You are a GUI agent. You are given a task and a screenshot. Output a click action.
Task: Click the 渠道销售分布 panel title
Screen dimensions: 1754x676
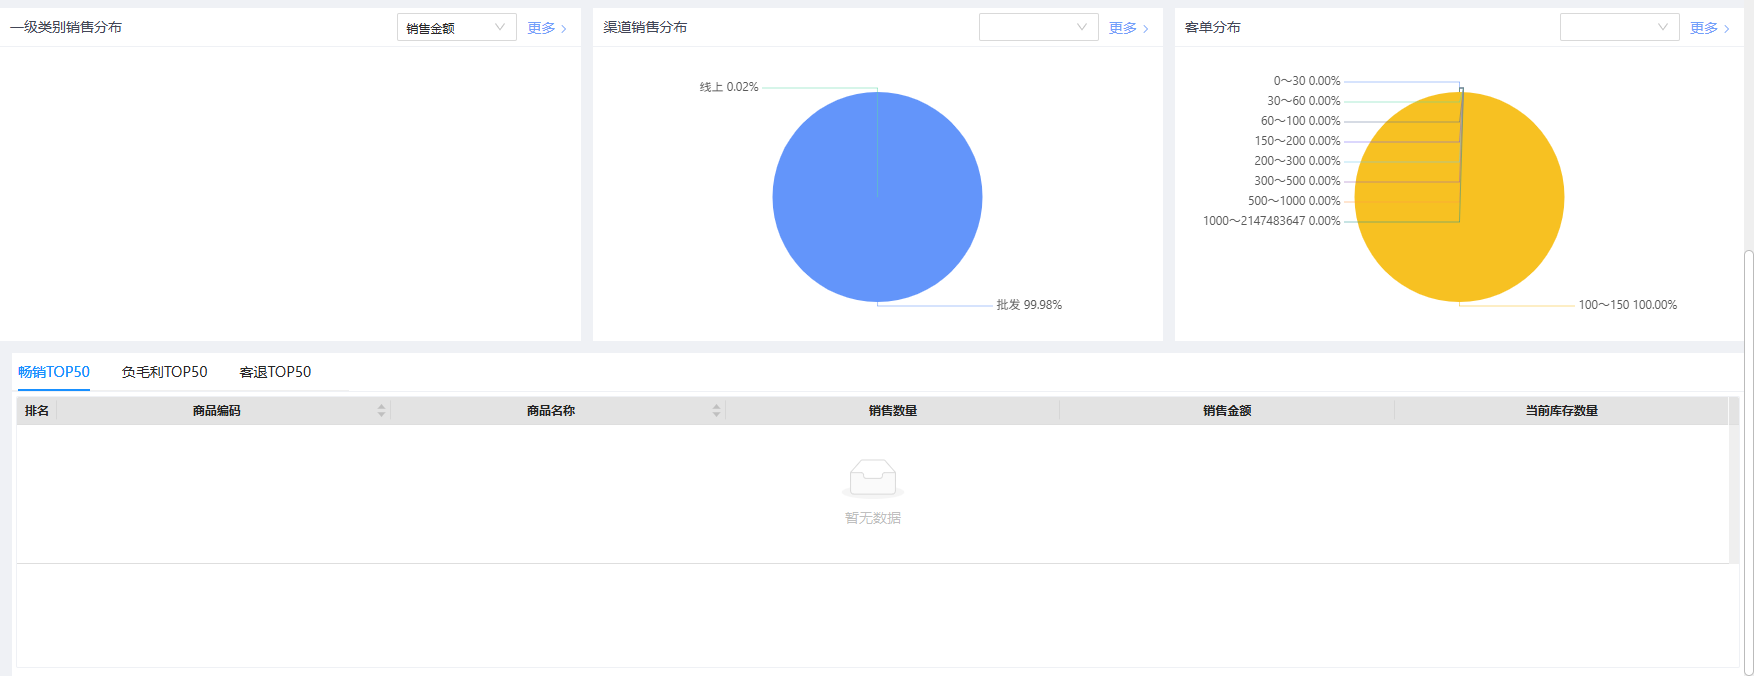click(645, 27)
